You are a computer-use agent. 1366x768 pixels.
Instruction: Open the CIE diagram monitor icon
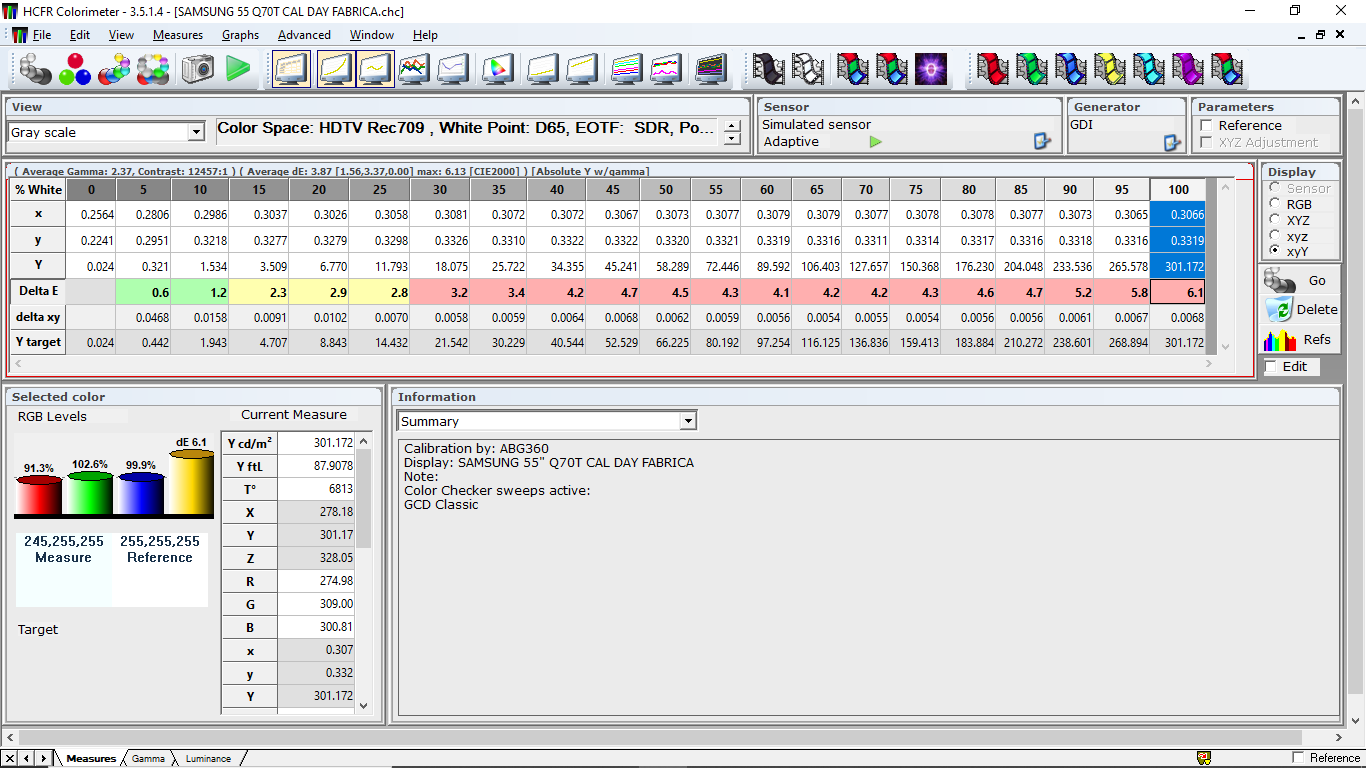click(497, 69)
